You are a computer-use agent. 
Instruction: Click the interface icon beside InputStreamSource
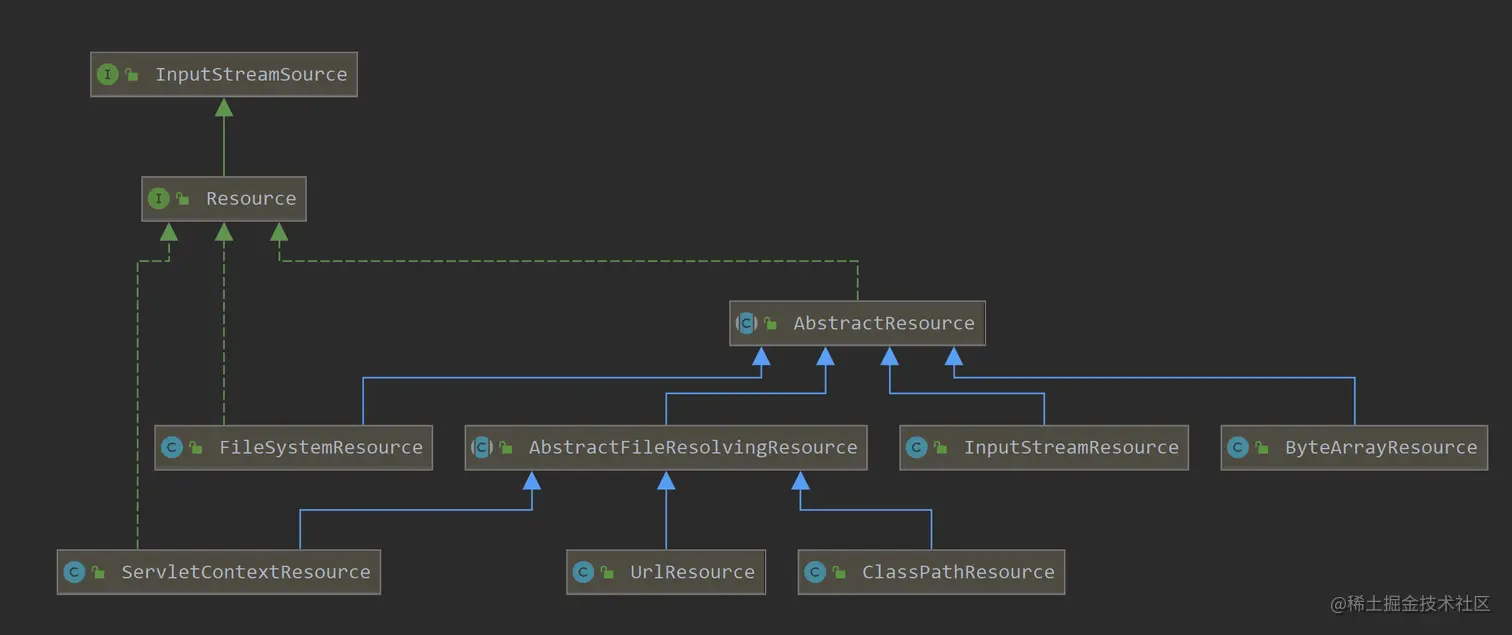(108, 75)
